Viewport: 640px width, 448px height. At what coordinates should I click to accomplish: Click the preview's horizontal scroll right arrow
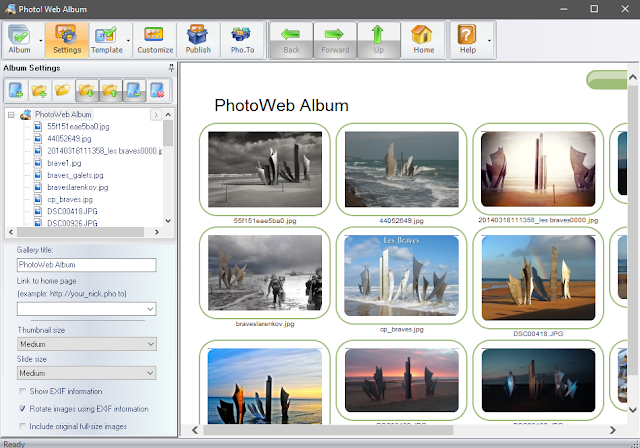pos(612,430)
